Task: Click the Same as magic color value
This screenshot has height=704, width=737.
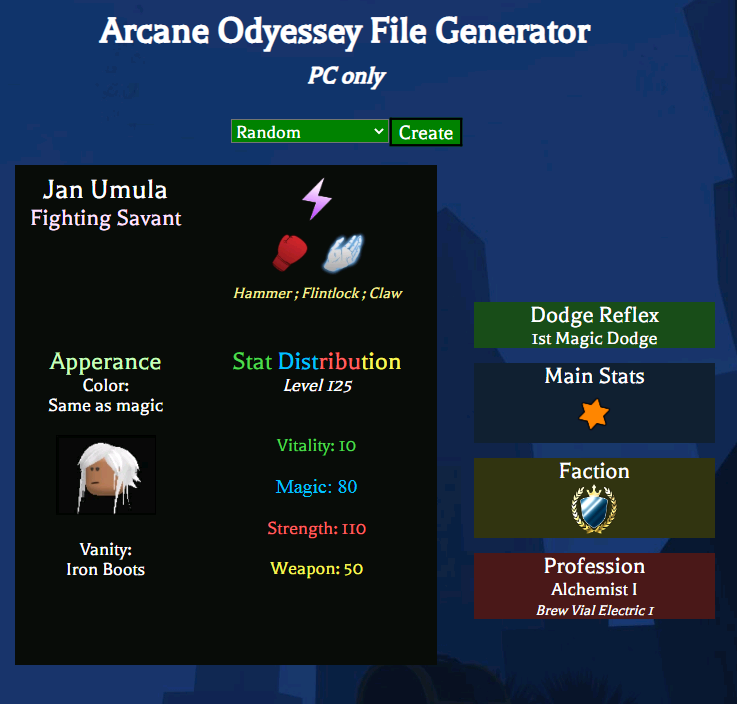Action: click(x=106, y=406)
